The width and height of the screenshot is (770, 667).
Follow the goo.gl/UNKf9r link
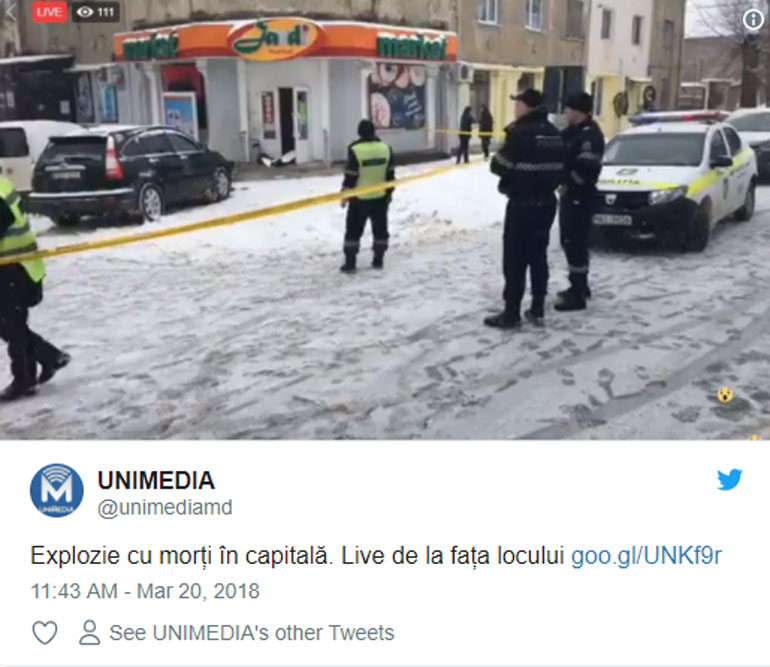pos(646,556)
